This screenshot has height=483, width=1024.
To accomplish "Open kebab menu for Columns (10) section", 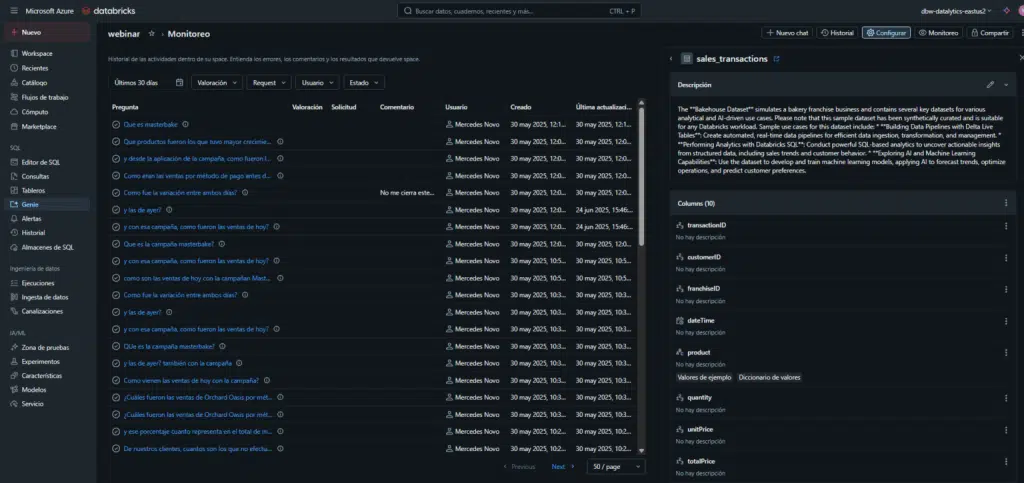I will click(x=1006, y=202).
